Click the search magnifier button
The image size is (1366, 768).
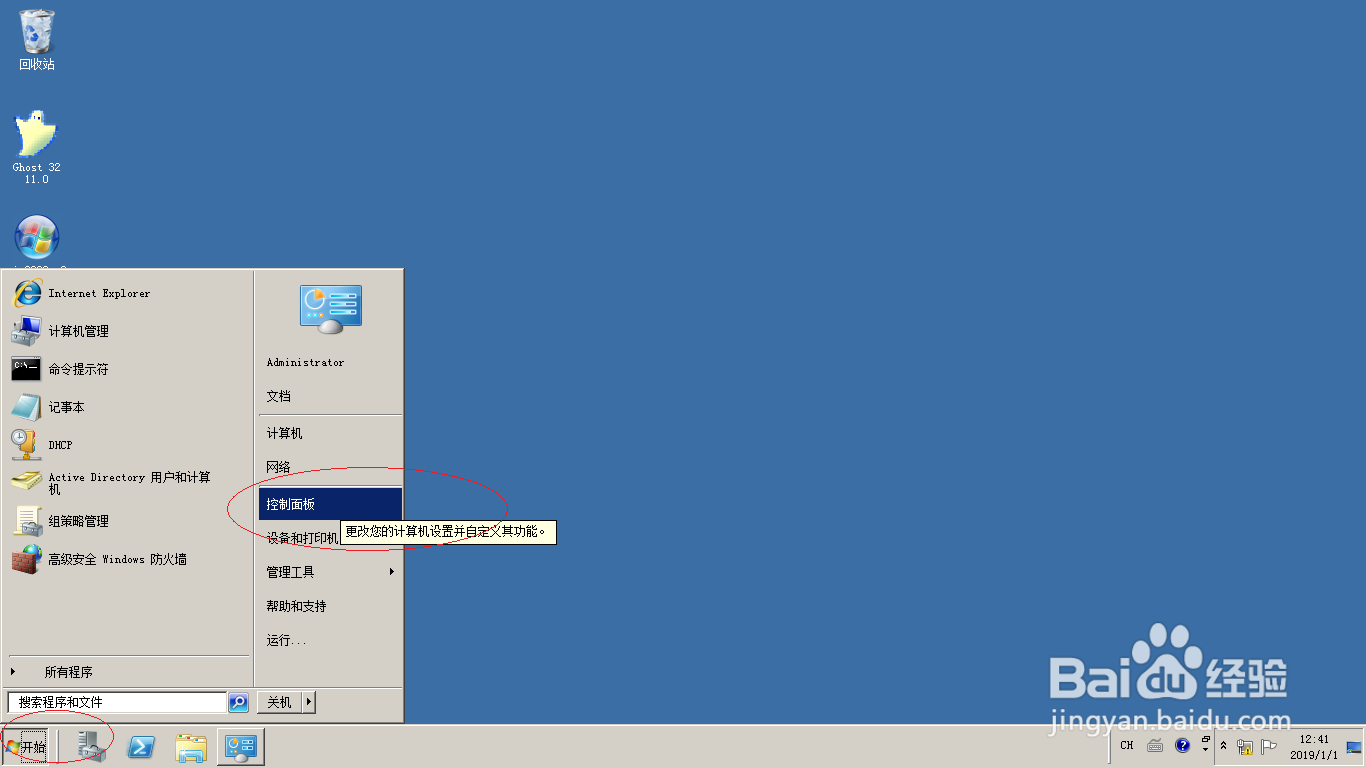238,702
